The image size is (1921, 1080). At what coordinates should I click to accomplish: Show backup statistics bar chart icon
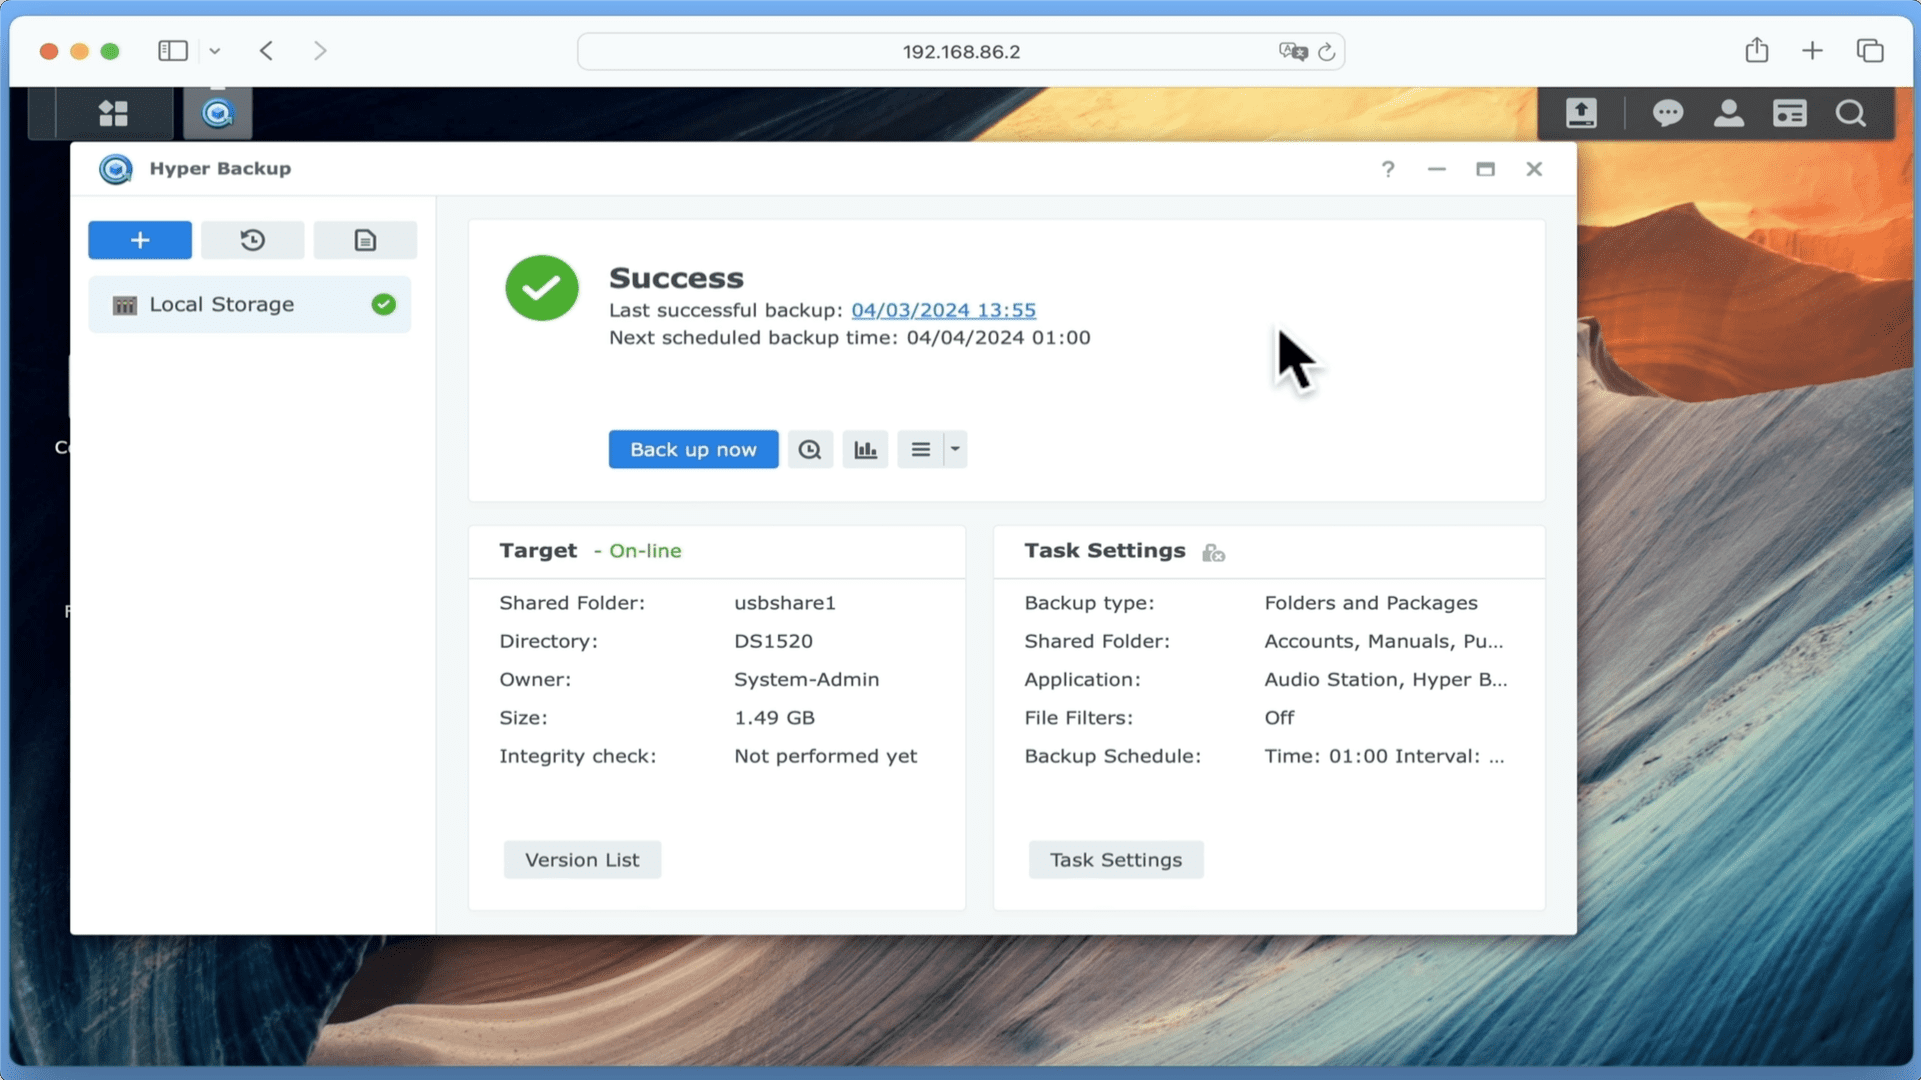coord(865,450)
